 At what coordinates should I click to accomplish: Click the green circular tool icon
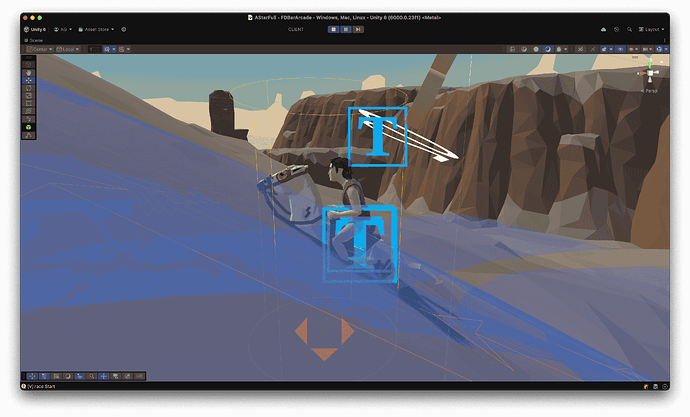29,127
